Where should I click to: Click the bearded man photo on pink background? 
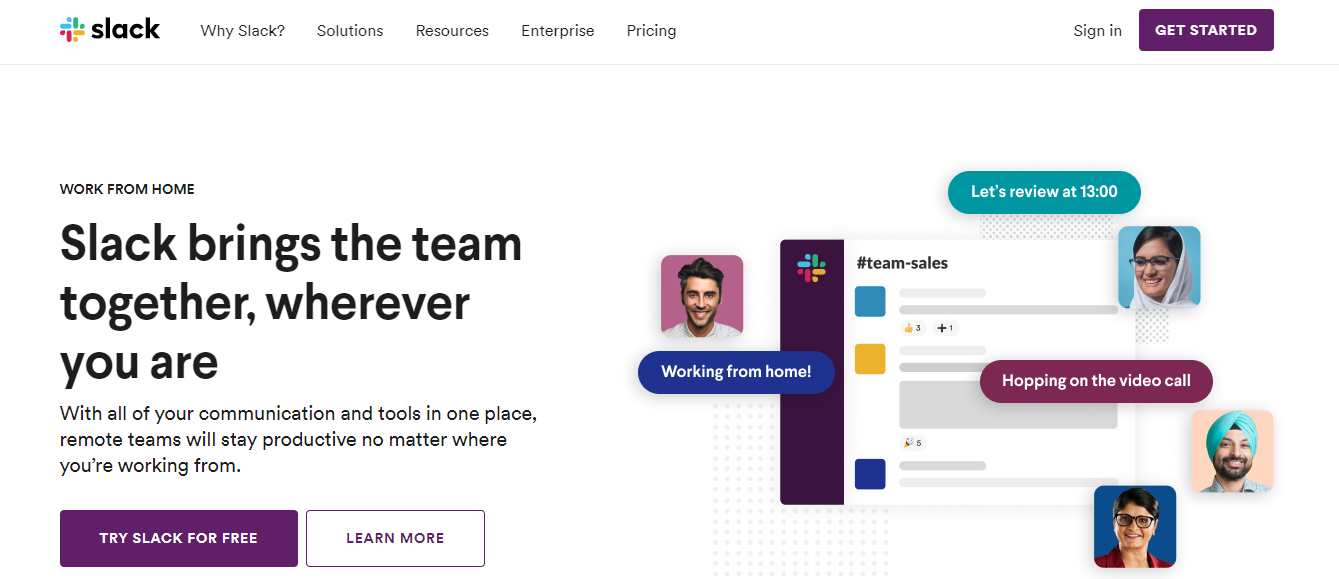(x=702, y=296)
